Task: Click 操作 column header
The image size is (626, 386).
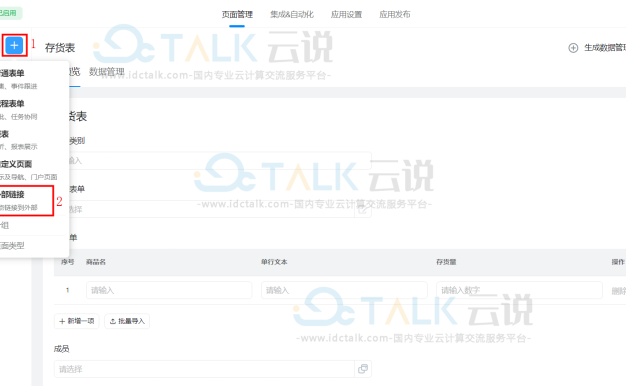Action: 618,262
